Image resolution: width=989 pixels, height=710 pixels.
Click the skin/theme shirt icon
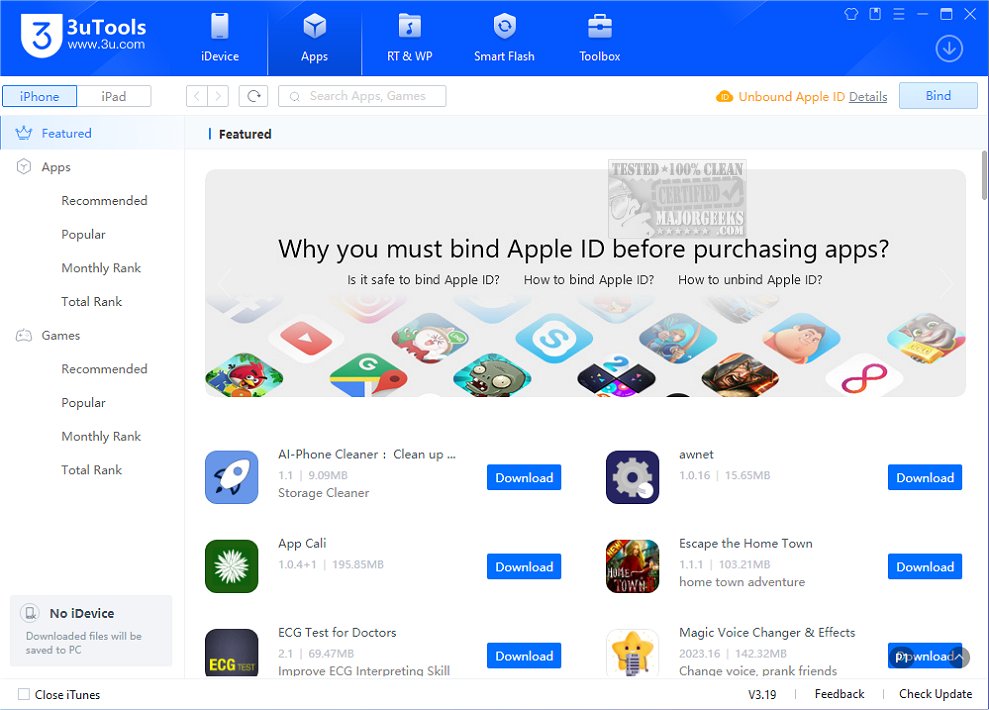coord(851,14)
